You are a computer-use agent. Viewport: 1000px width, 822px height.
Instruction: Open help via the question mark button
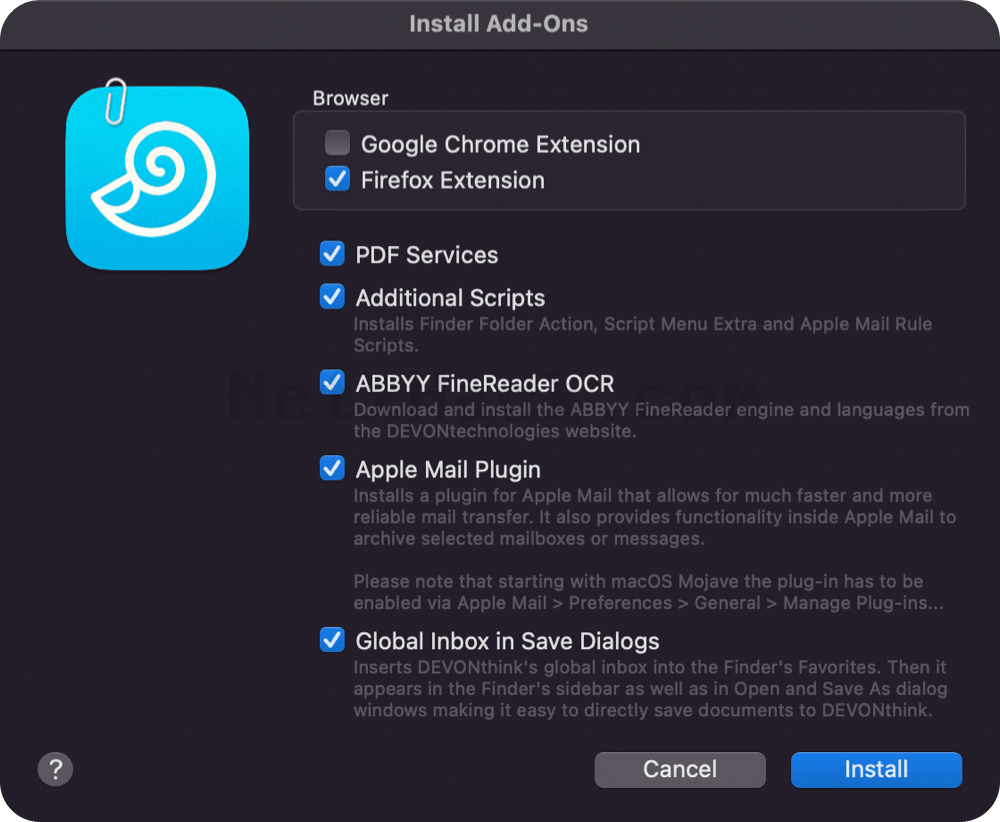tap(55, 769)
